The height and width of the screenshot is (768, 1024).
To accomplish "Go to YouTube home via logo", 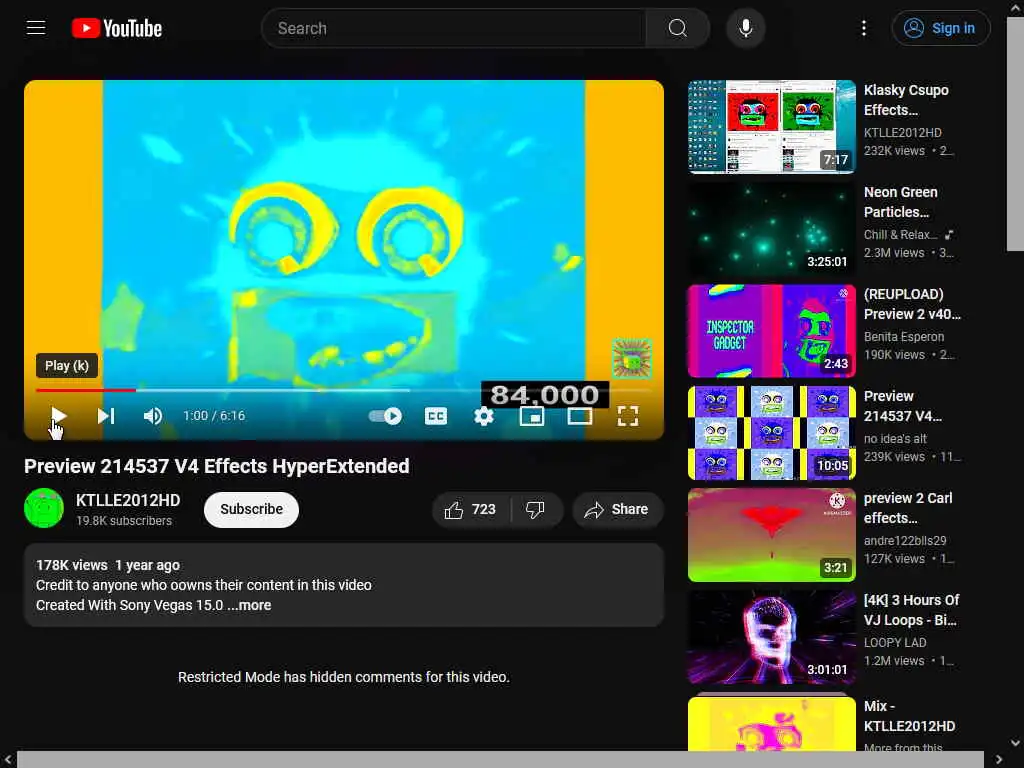I will coord(117,28).
